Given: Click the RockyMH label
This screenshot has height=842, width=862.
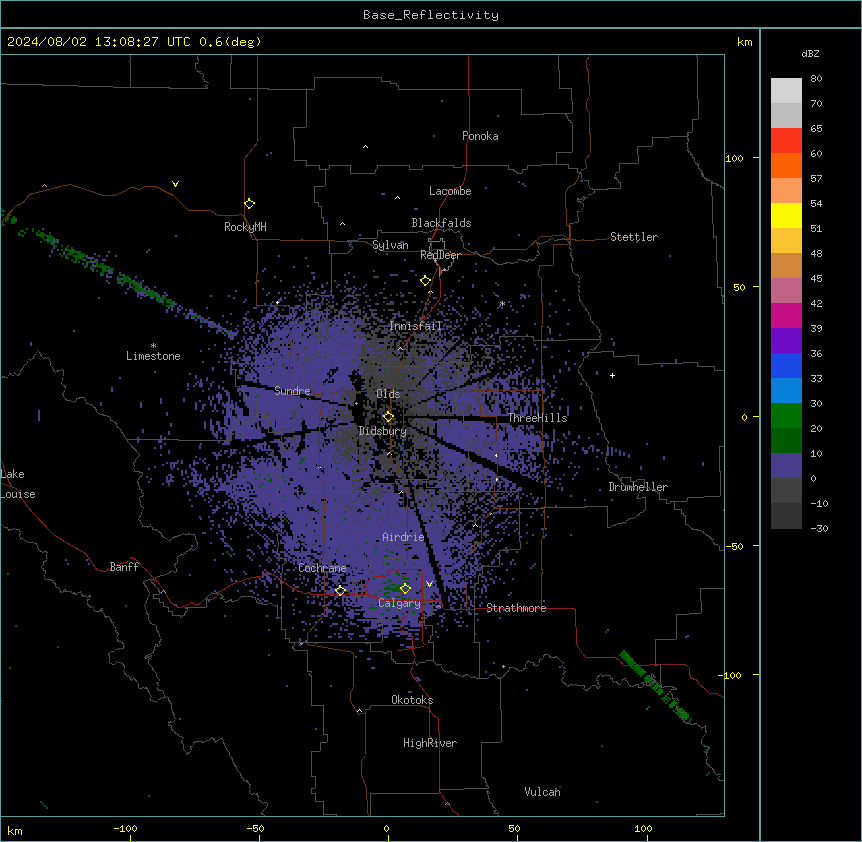Looking at the screenshot, I should tap(245, 227).
